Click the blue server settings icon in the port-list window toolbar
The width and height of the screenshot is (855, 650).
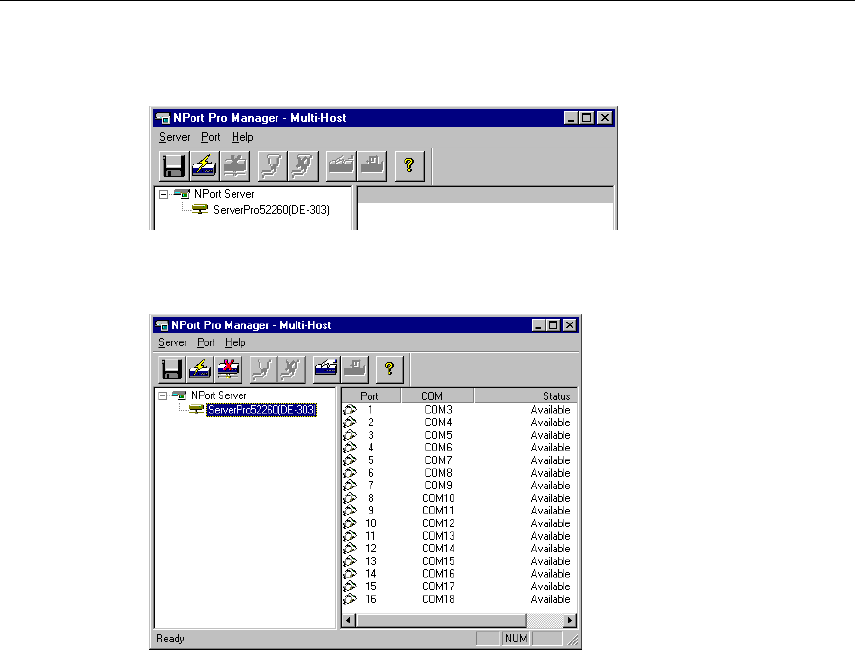[326, 369]
